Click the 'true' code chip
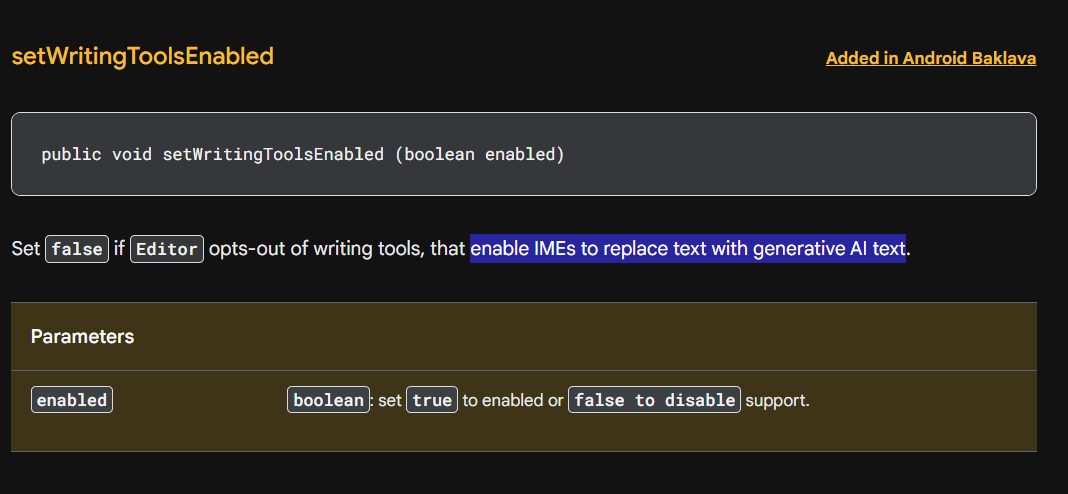The height and width of the screenshot is (494, 1068). 432,400
